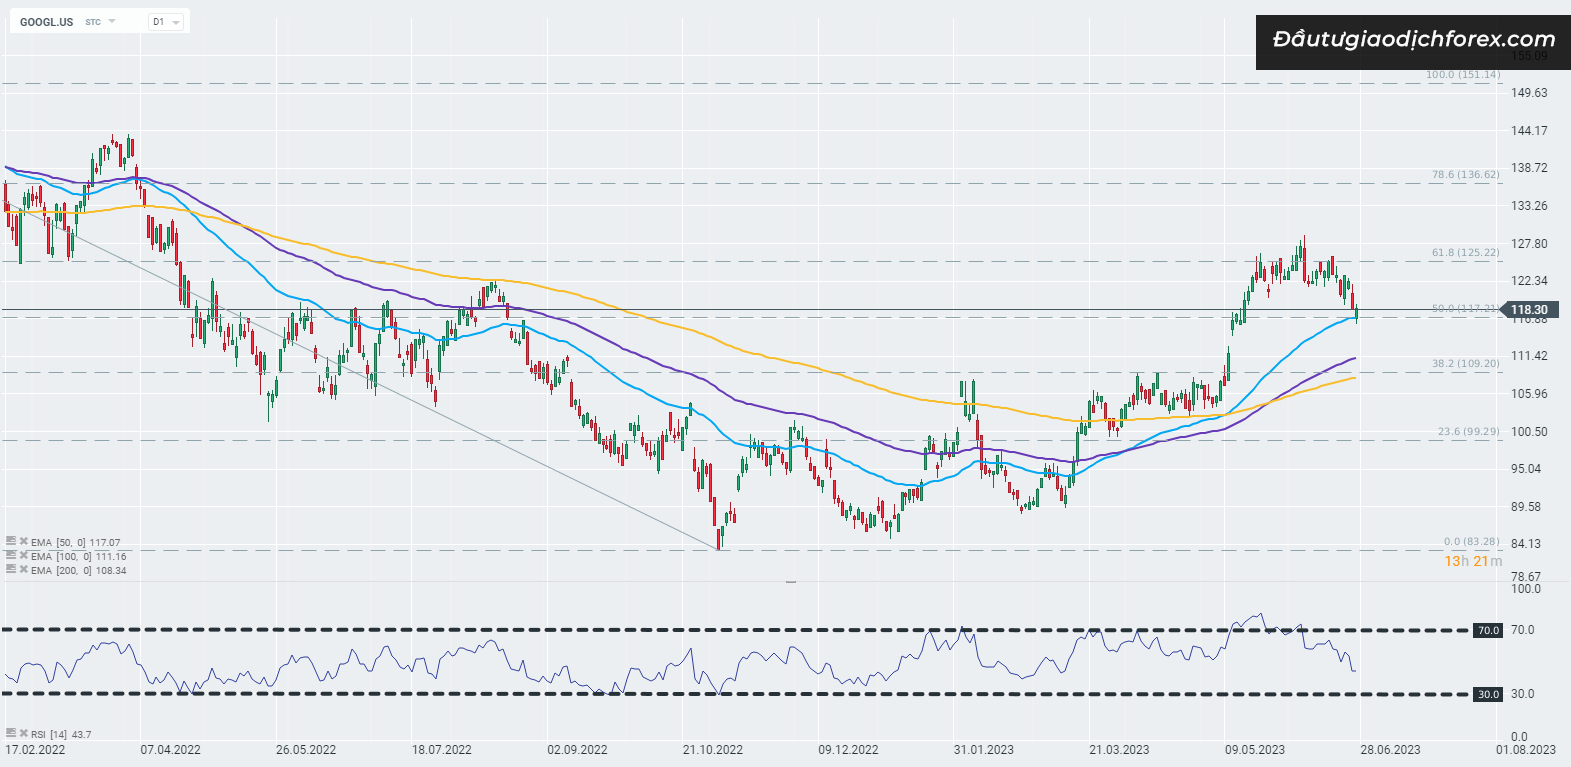Image resolution: width=1571 pixels, height=767 pixels.
Task: Click the 09.12.2022 date on time axis
Action: point(848,750)
